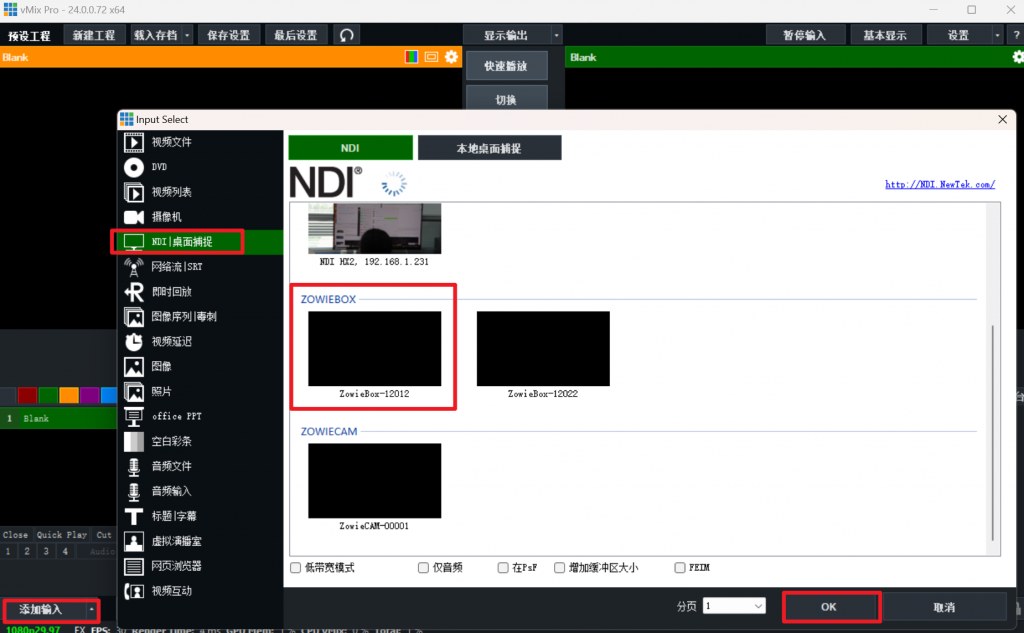This screenshot has height=633, width=1024.
Task: Open the arrow next to 添加输入
Action: point(91,609)
